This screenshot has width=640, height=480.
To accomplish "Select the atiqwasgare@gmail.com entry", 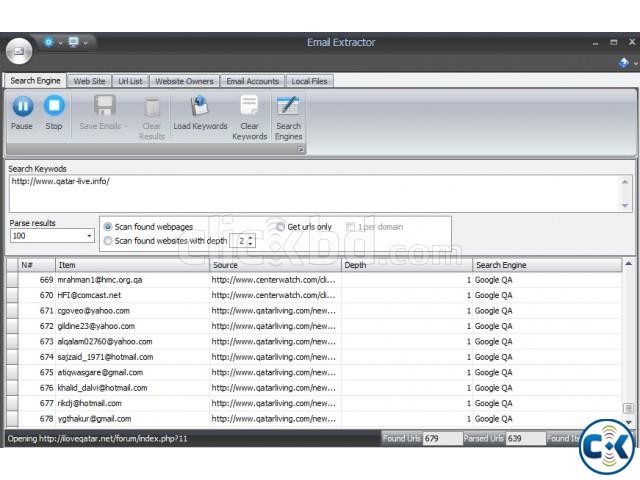I will point(100,373).
